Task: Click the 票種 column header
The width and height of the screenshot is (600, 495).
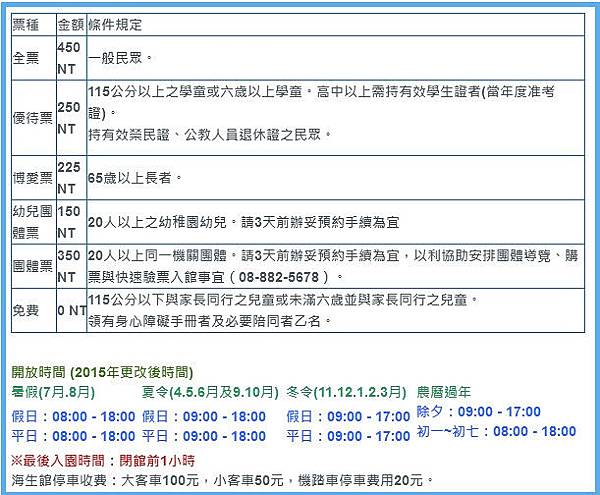Action: (34, 25)
